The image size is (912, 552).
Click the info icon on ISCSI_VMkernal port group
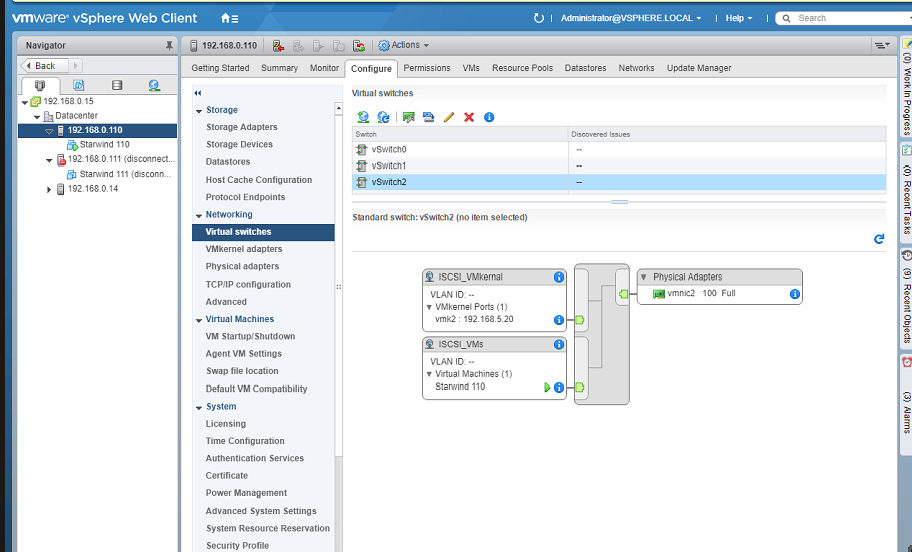559,277
